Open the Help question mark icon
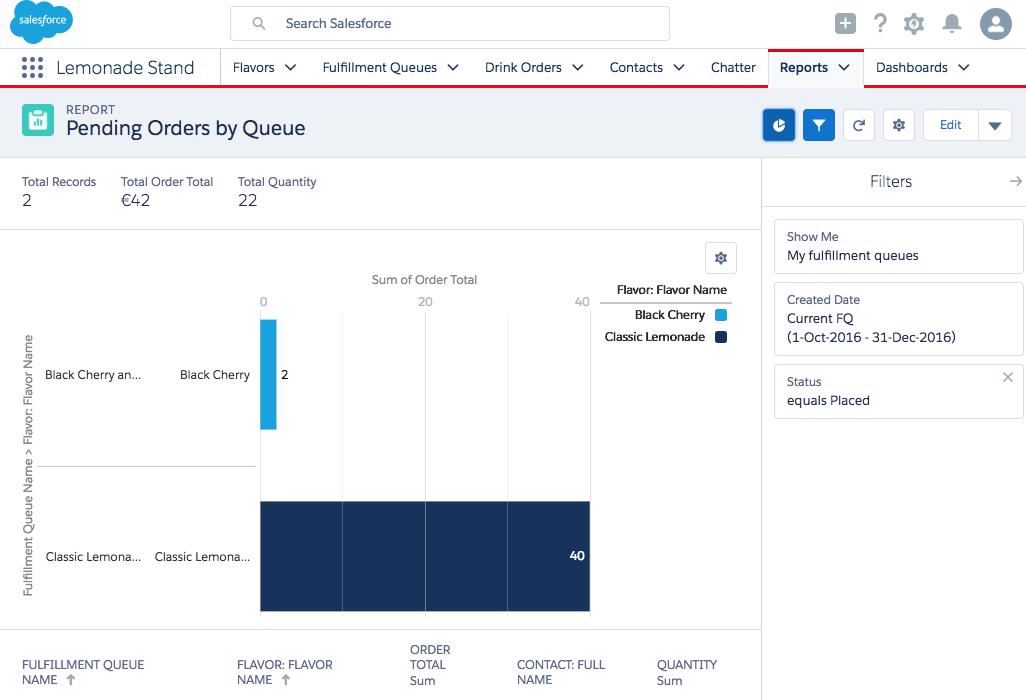Image resolution: width=1026 pixels, height=700 pixels. (880, 24)
